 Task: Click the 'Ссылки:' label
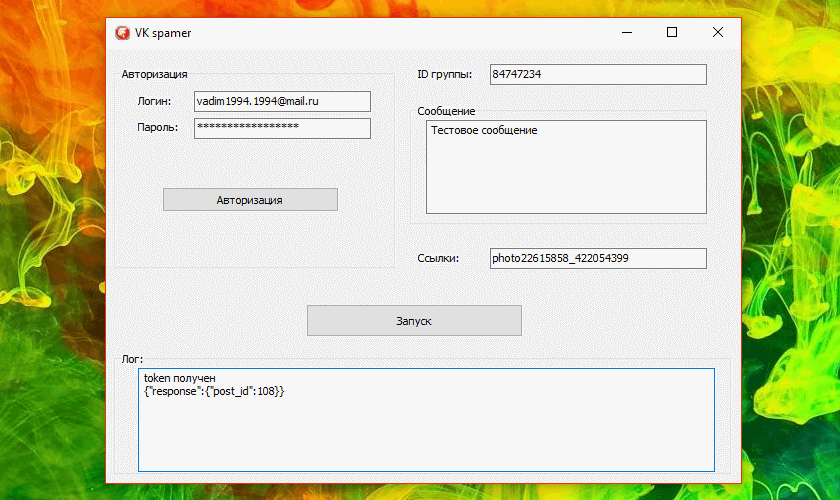point(438,258)
